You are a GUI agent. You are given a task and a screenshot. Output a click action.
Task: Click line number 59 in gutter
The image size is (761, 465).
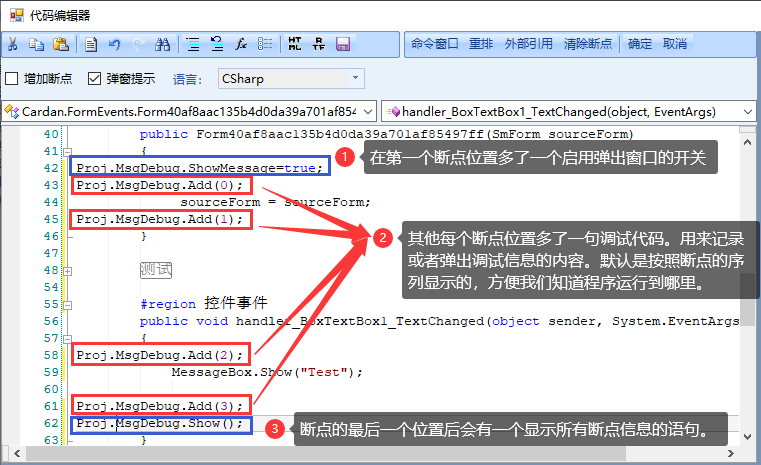point(51,372)
